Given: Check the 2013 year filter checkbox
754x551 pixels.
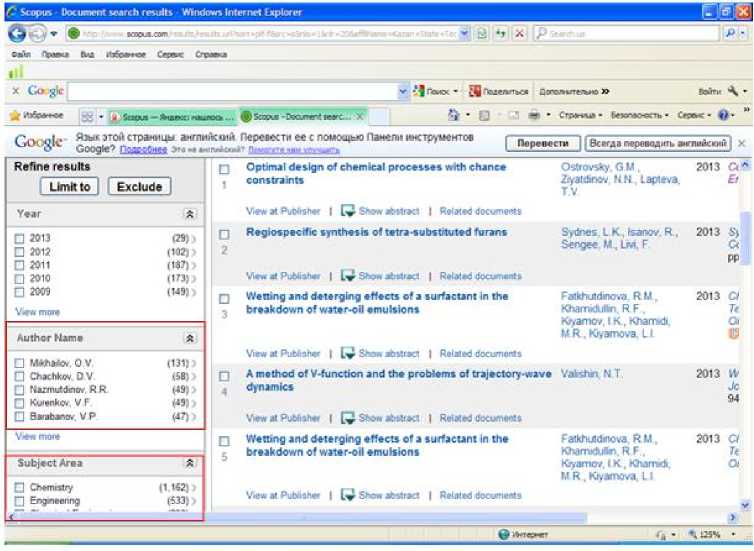Looking at the screenshot, I should click(x=19, y=238).
